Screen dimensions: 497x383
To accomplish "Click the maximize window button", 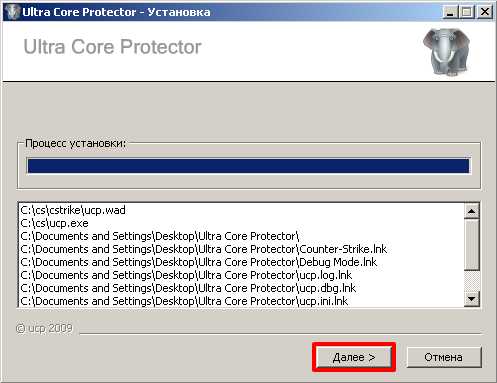I will pos(467,12).
